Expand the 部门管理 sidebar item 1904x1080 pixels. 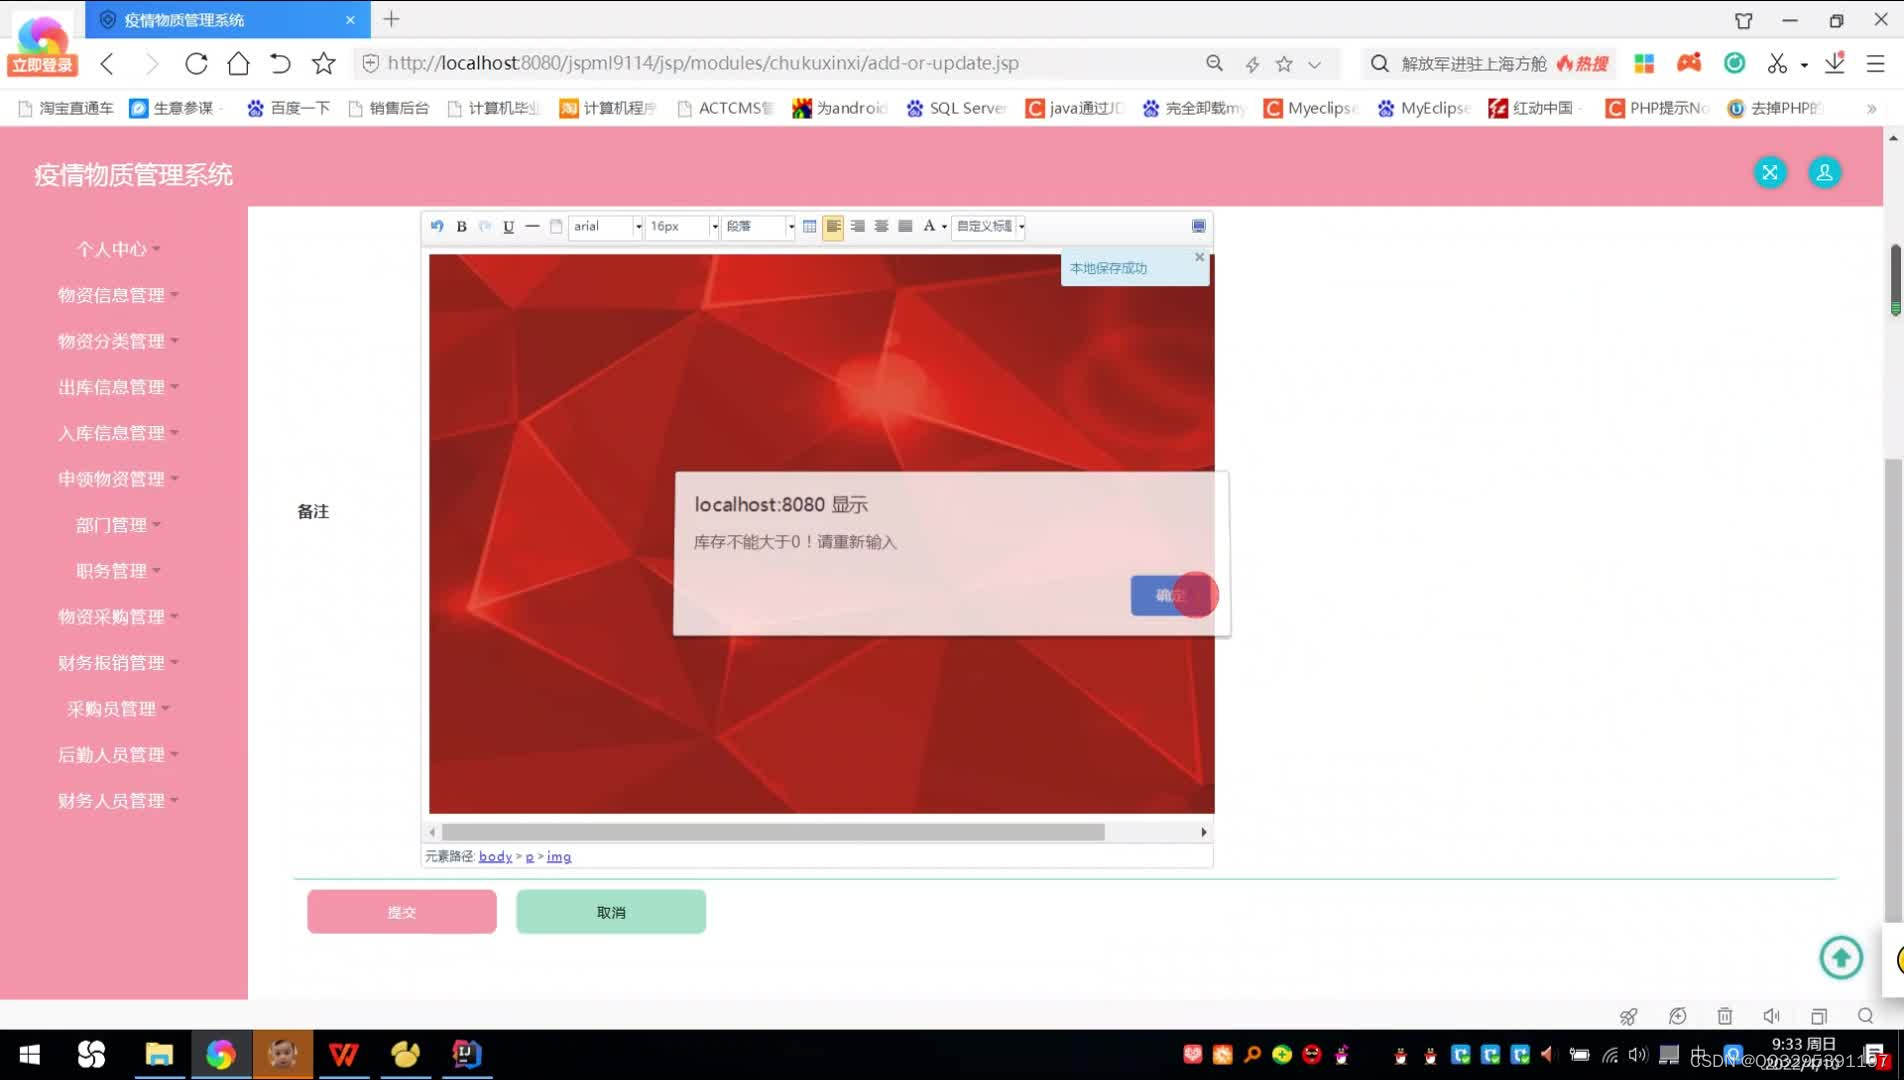coord(118,525)
